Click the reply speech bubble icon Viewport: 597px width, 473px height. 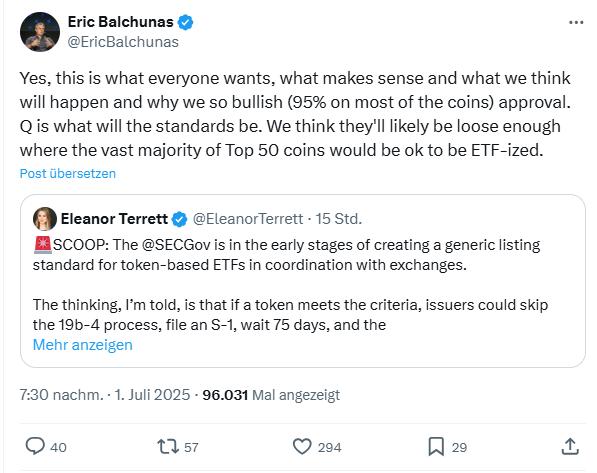(35, 446)
